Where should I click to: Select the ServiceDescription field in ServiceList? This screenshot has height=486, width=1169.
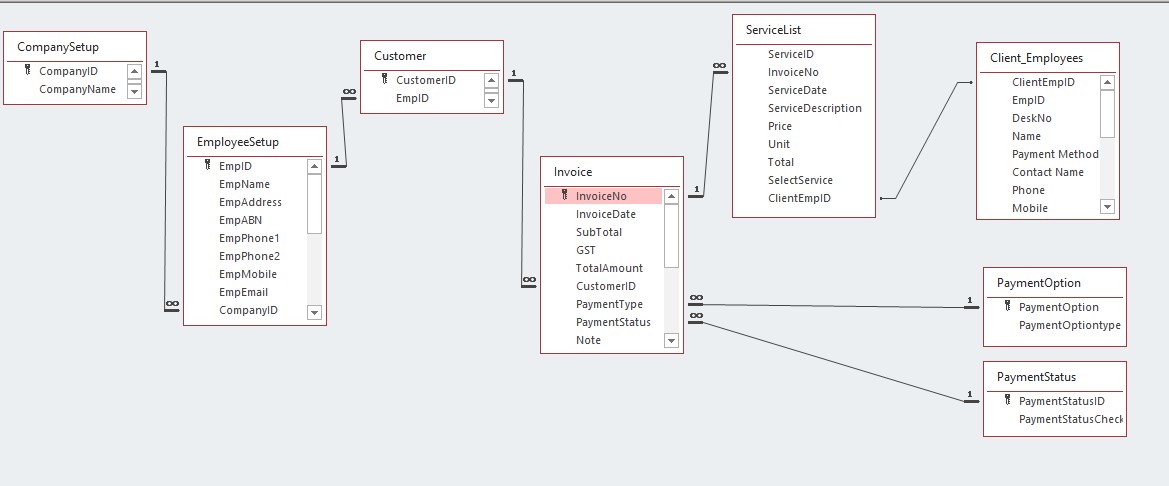point(814,108)
